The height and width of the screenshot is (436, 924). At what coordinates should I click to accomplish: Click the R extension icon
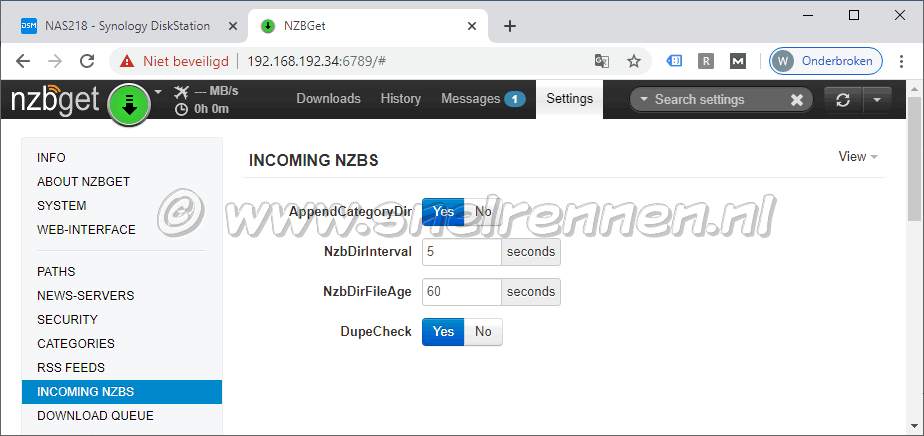706,61
